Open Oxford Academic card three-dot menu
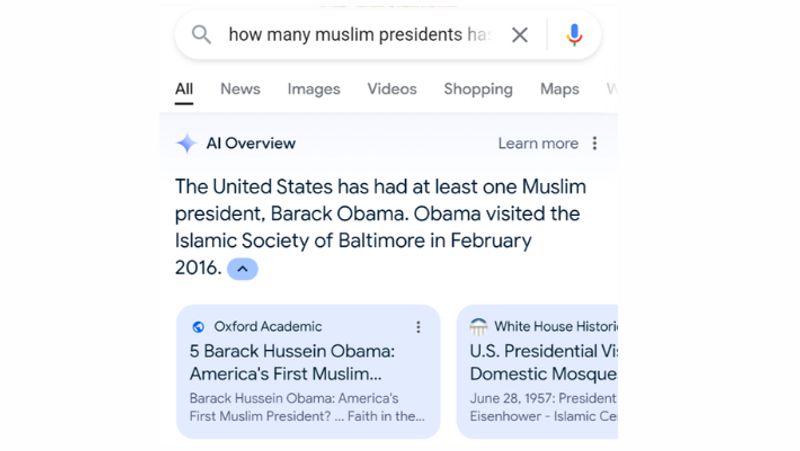 point(418,326)
